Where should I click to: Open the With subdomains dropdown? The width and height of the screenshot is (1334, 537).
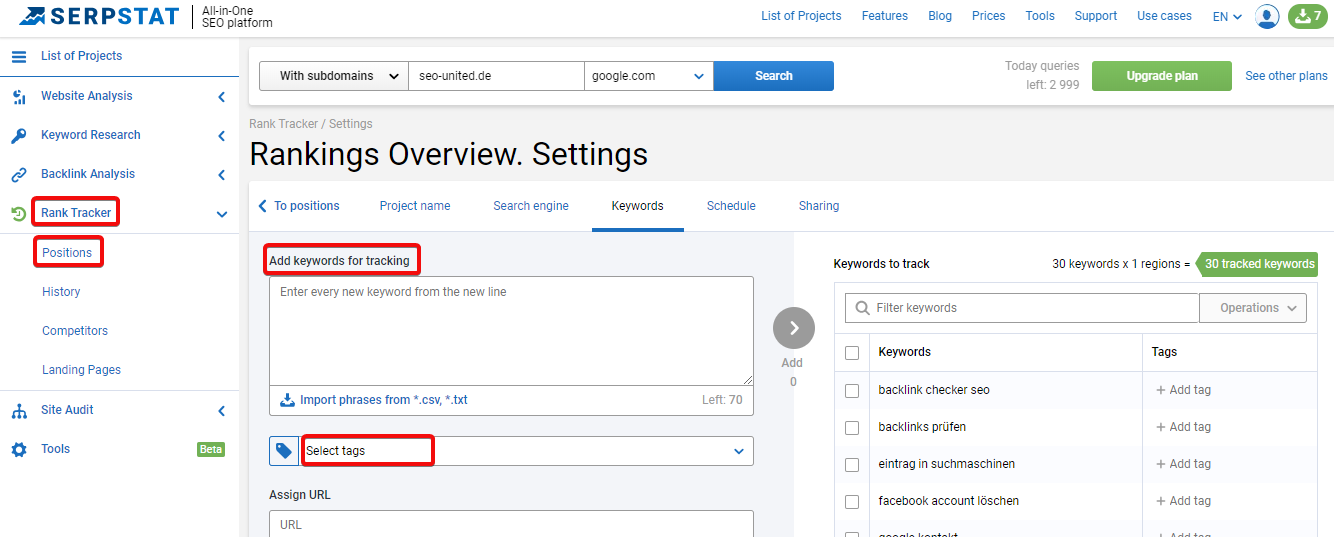point(334,76)
